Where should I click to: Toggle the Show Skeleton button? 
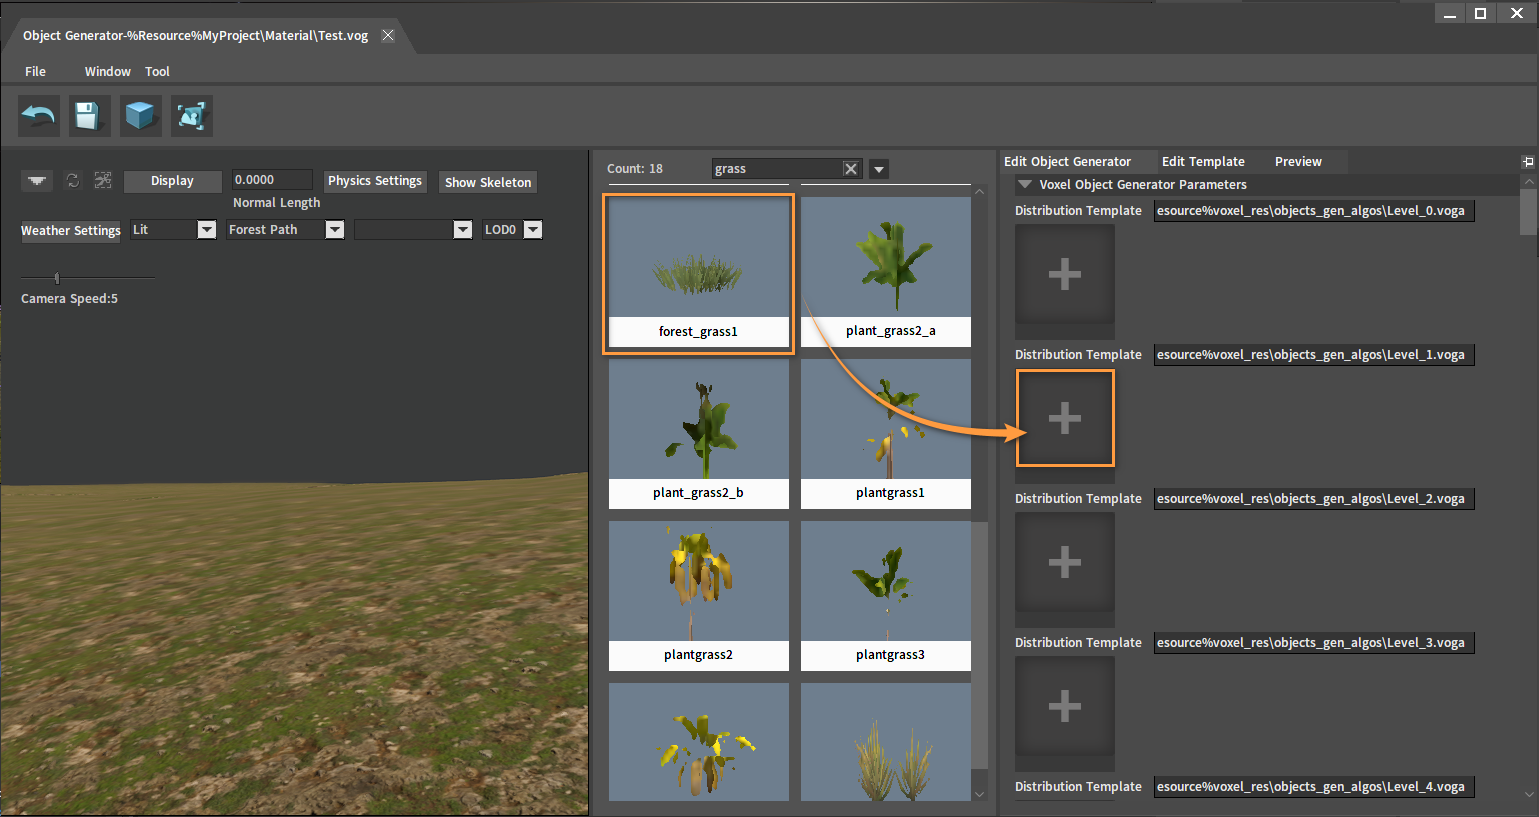(x=488, y=182)
